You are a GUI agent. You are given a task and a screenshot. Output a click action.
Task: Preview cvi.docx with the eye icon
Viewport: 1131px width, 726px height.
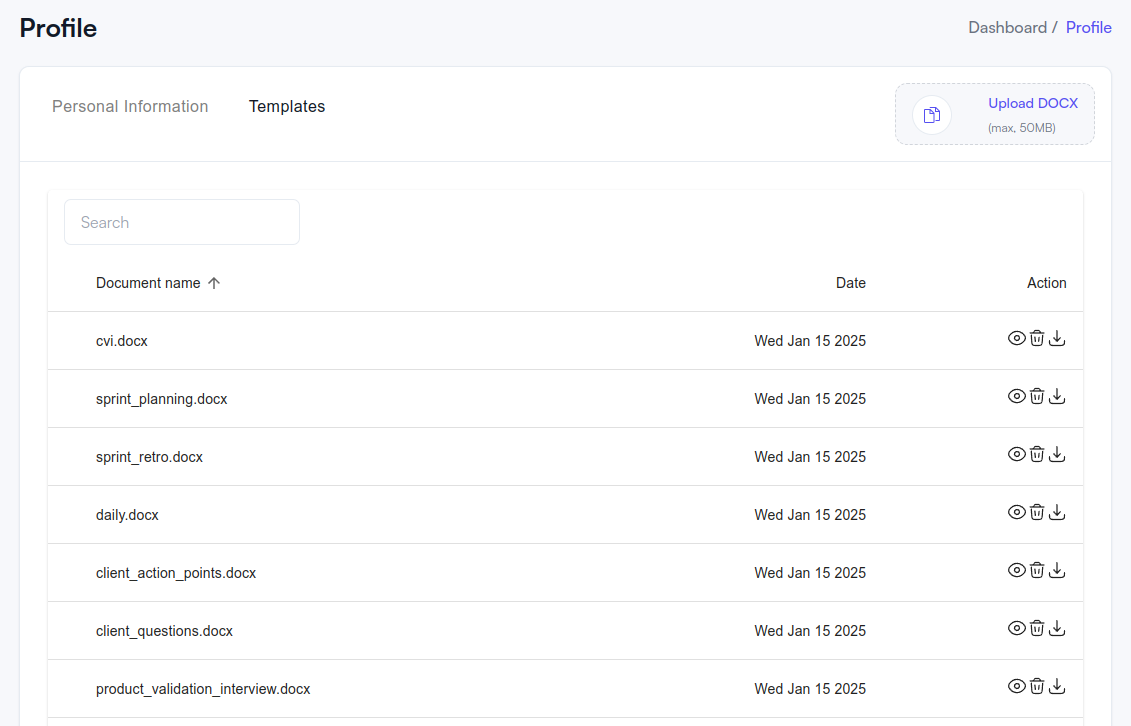click(1016, 338)
